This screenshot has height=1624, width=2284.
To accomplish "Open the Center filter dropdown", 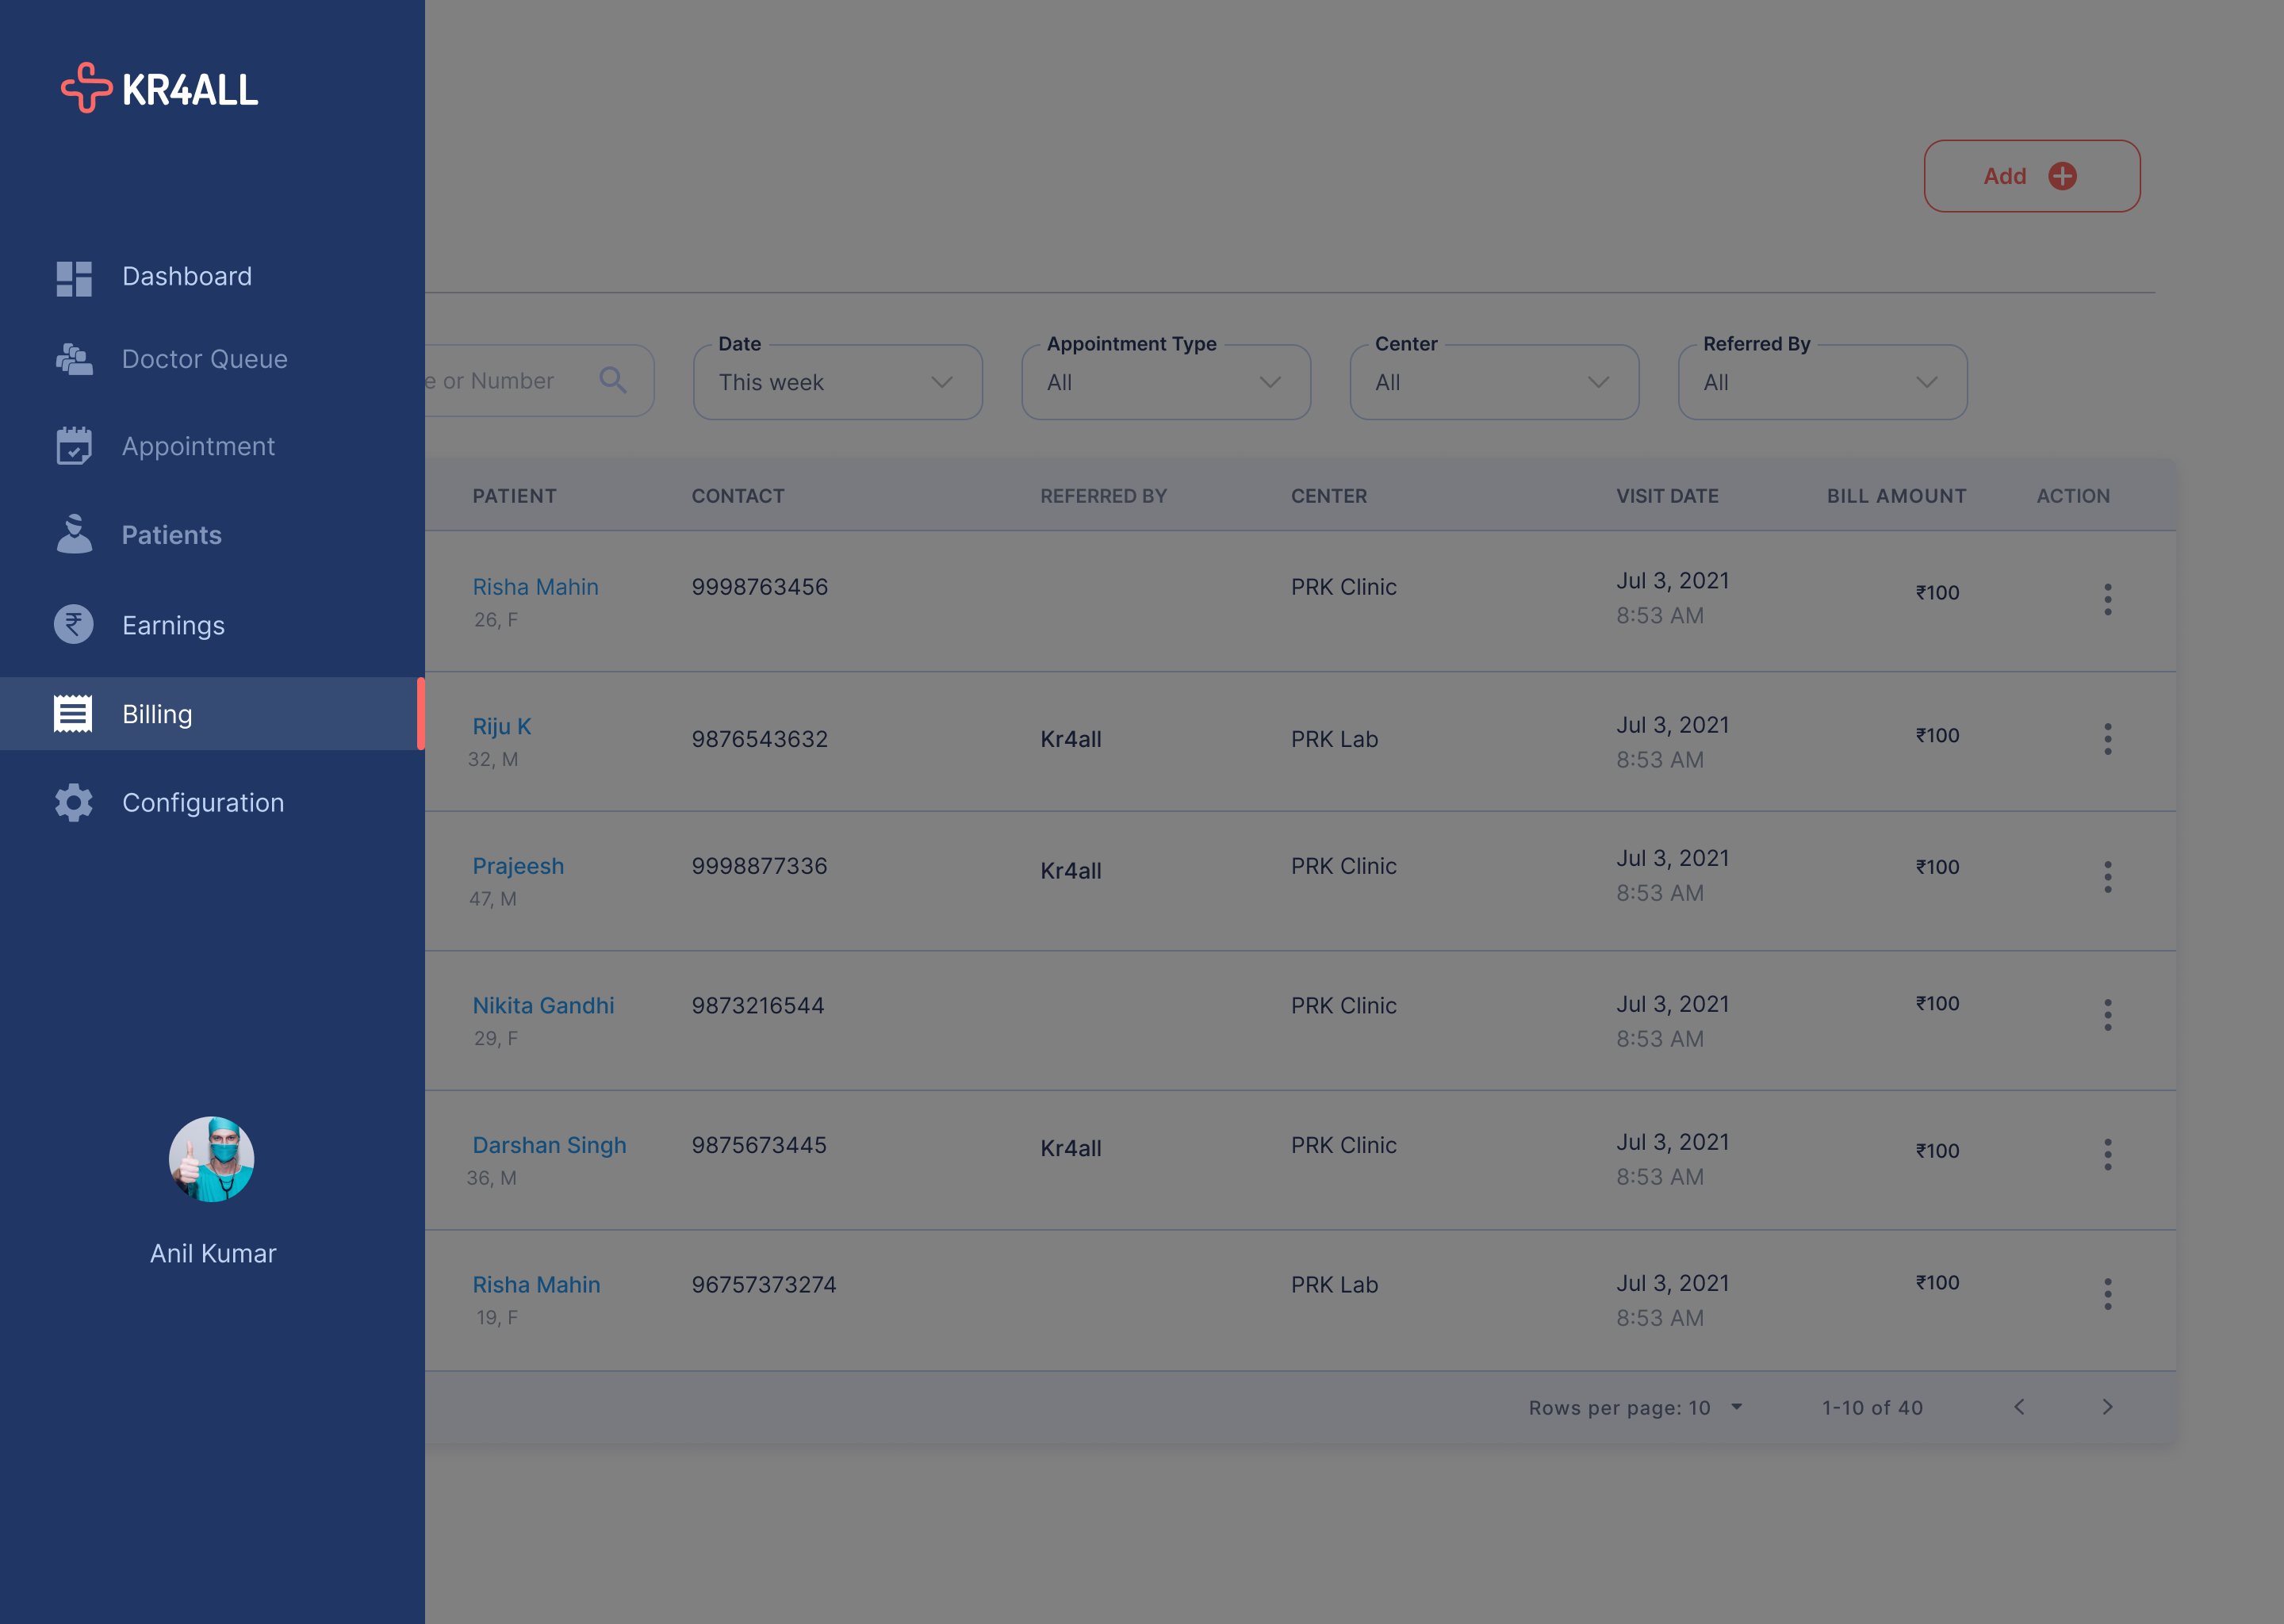I will [1494, 382].
